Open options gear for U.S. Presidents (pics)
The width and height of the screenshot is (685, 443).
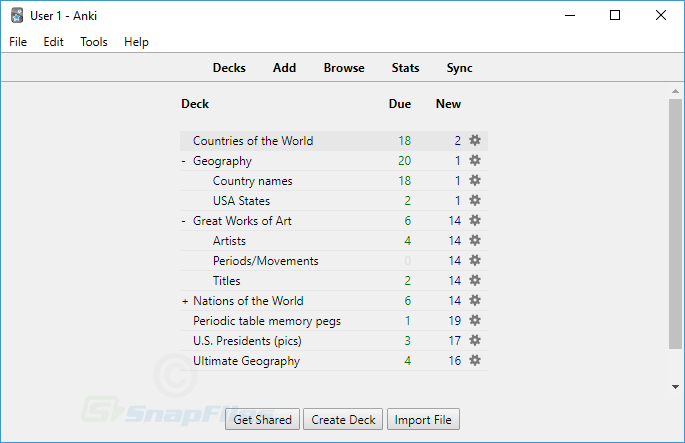(x=475, y=340)
